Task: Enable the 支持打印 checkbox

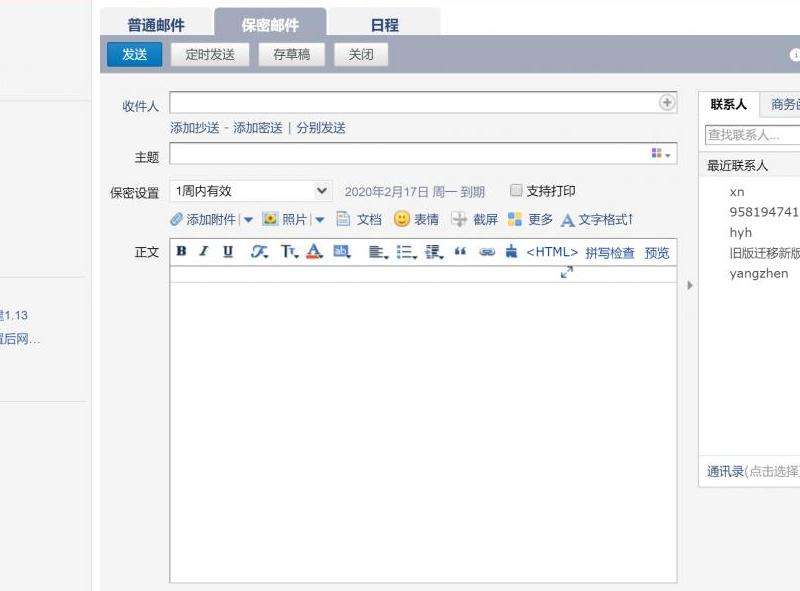Action: [517, 191]
